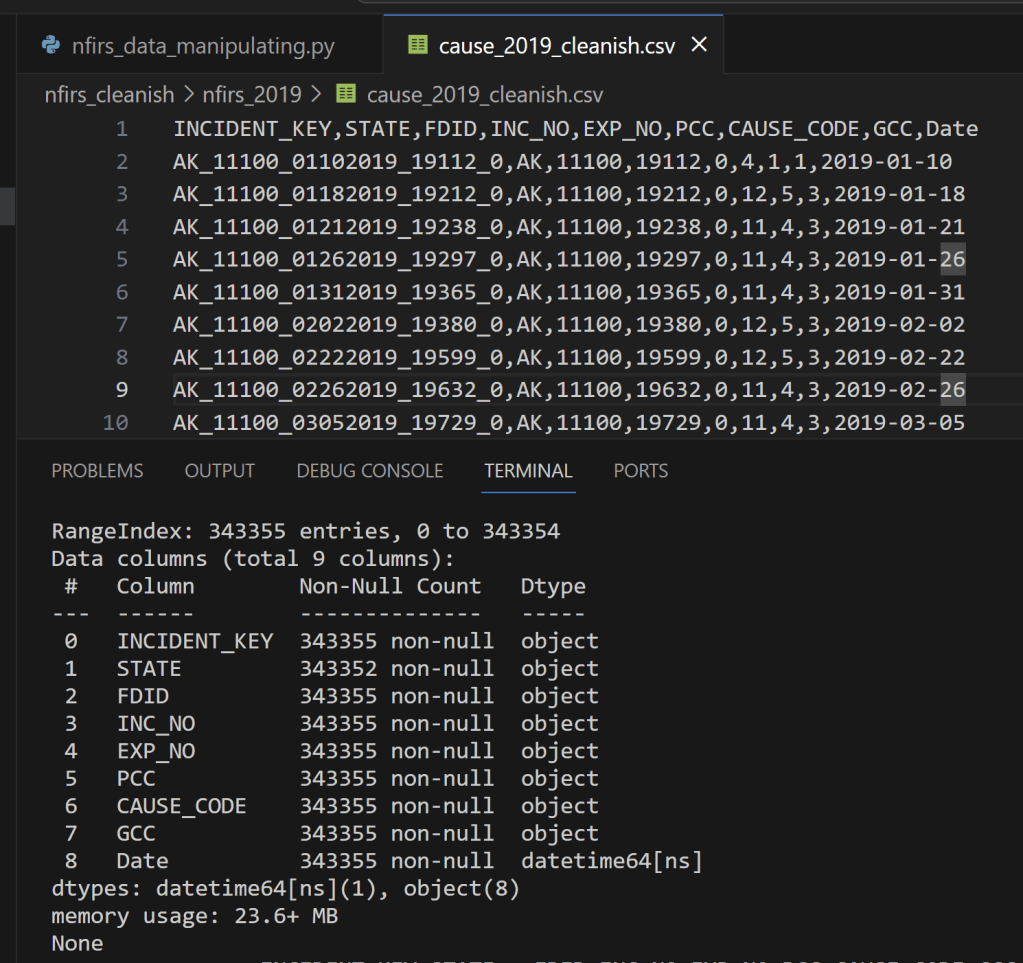
Task: Click the CSV file icon in the breadcrumb
Action: coord(346,95)
